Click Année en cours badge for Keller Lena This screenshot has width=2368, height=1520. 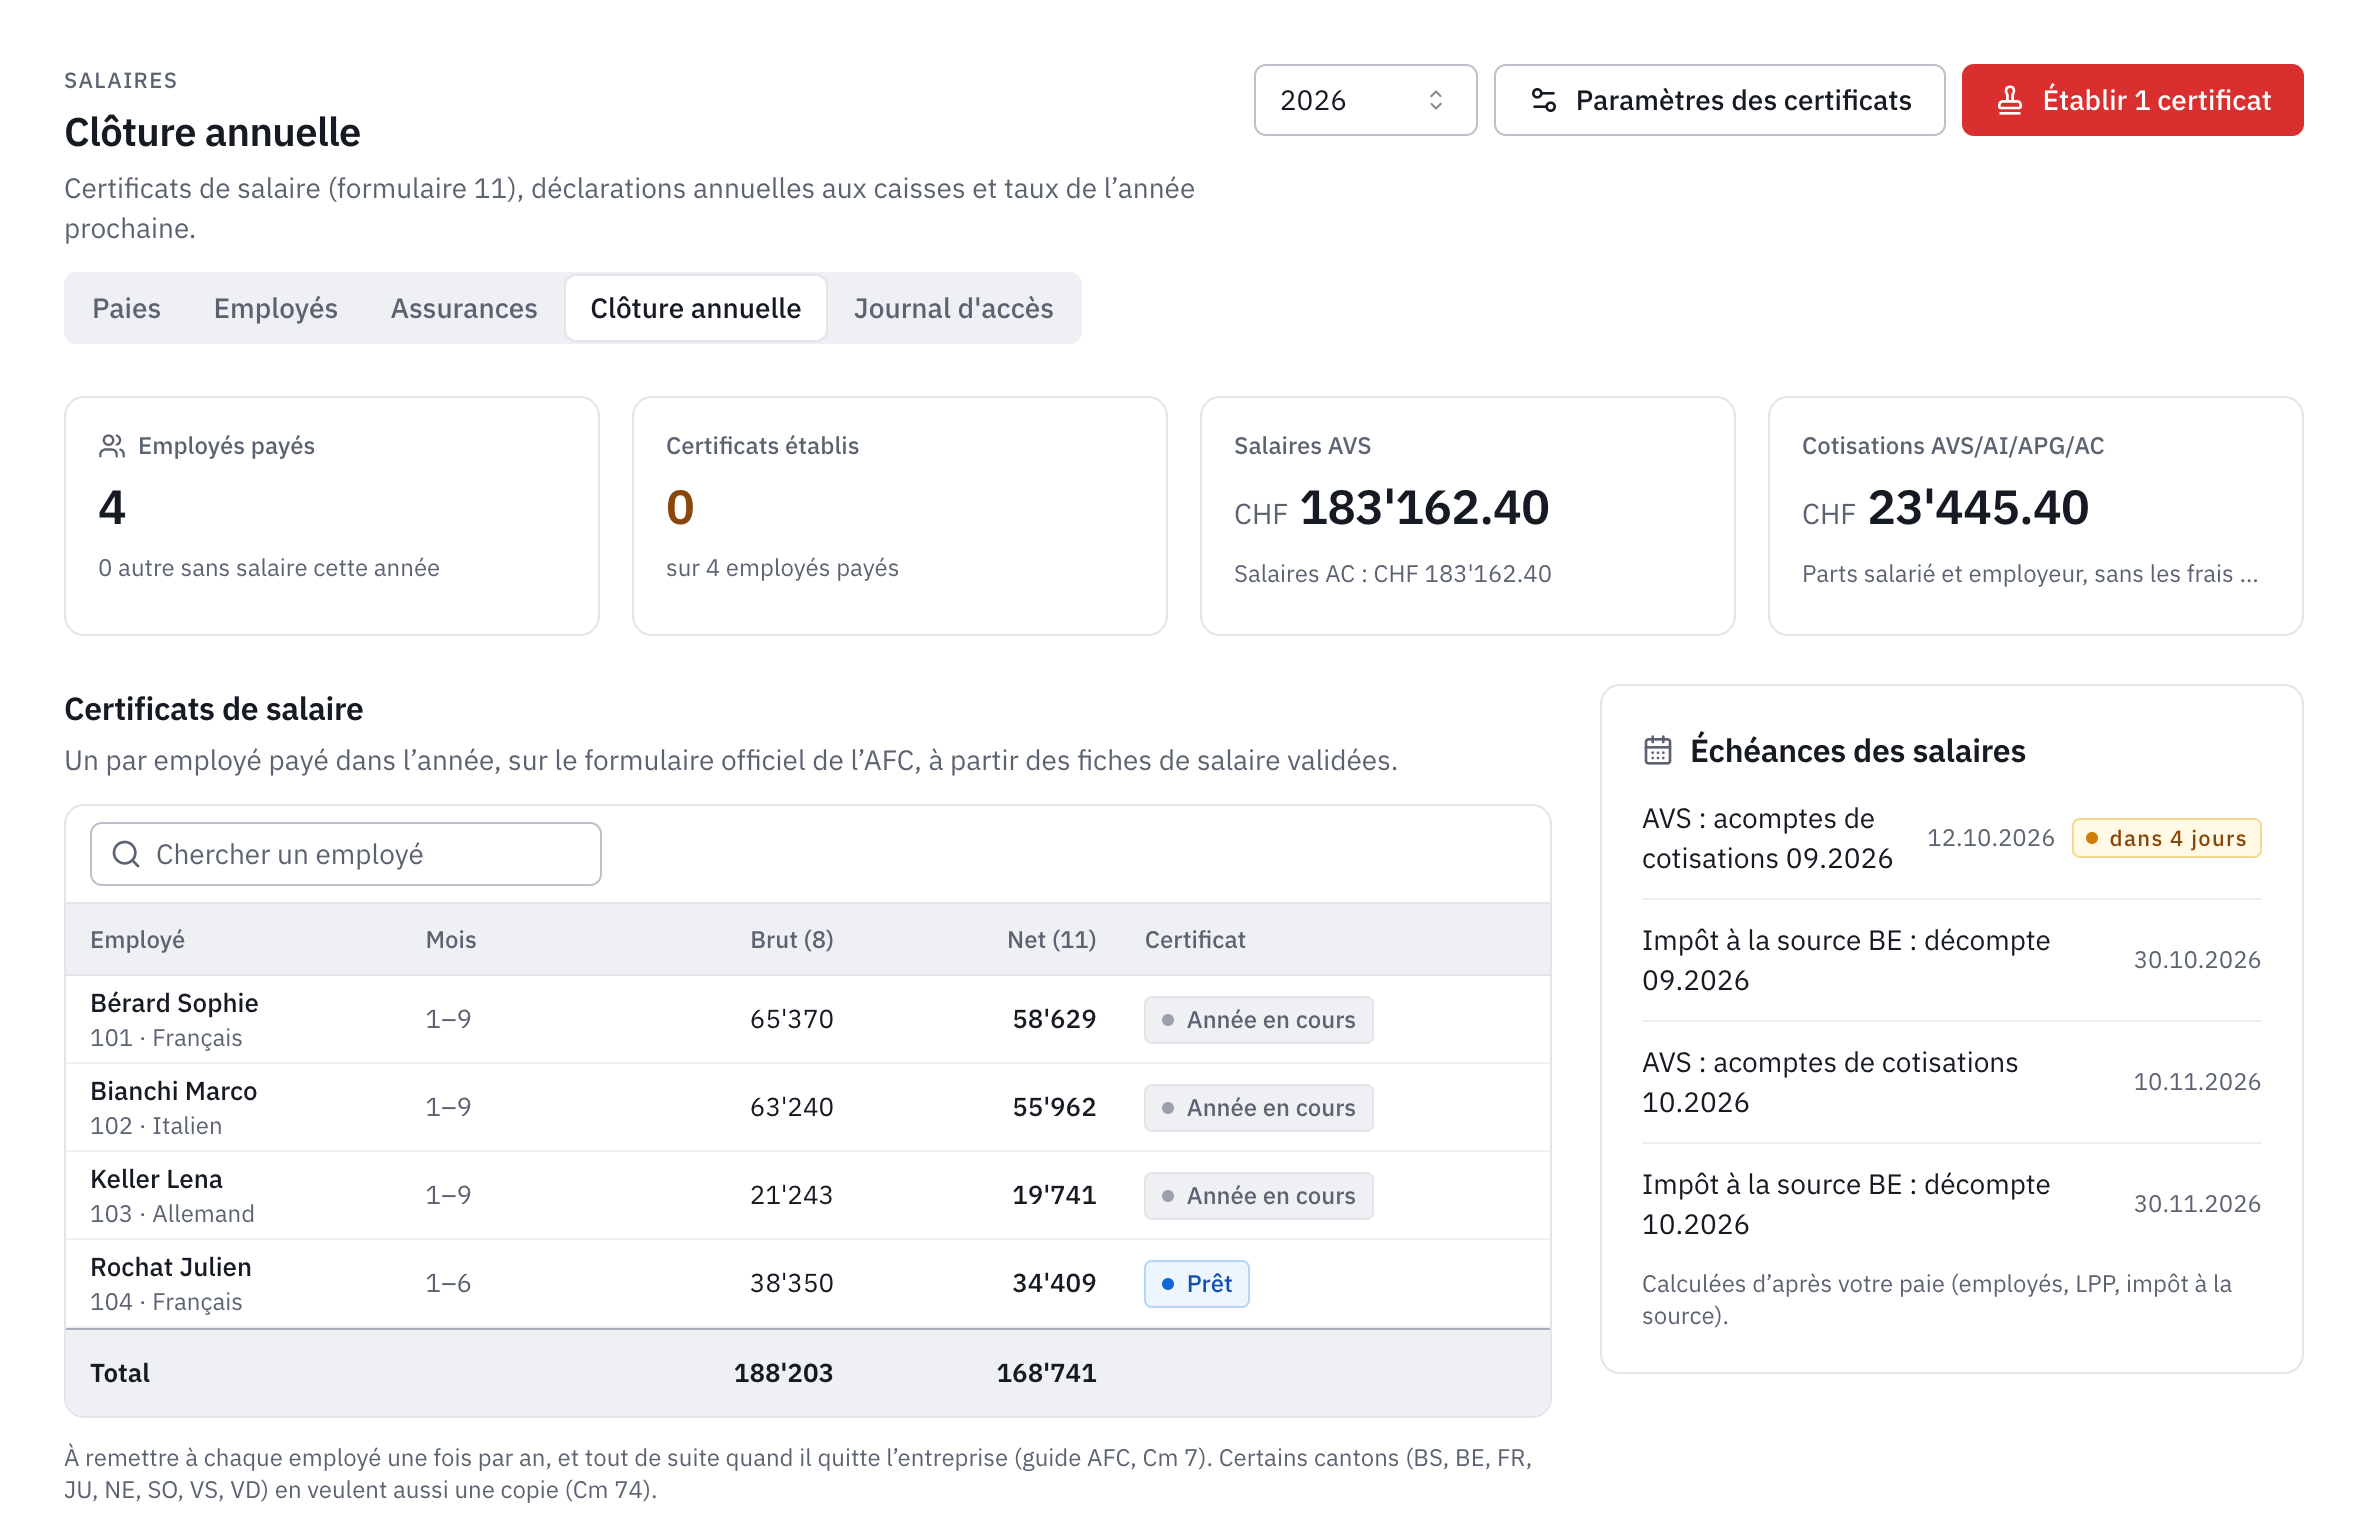tap(1259, 1196)
